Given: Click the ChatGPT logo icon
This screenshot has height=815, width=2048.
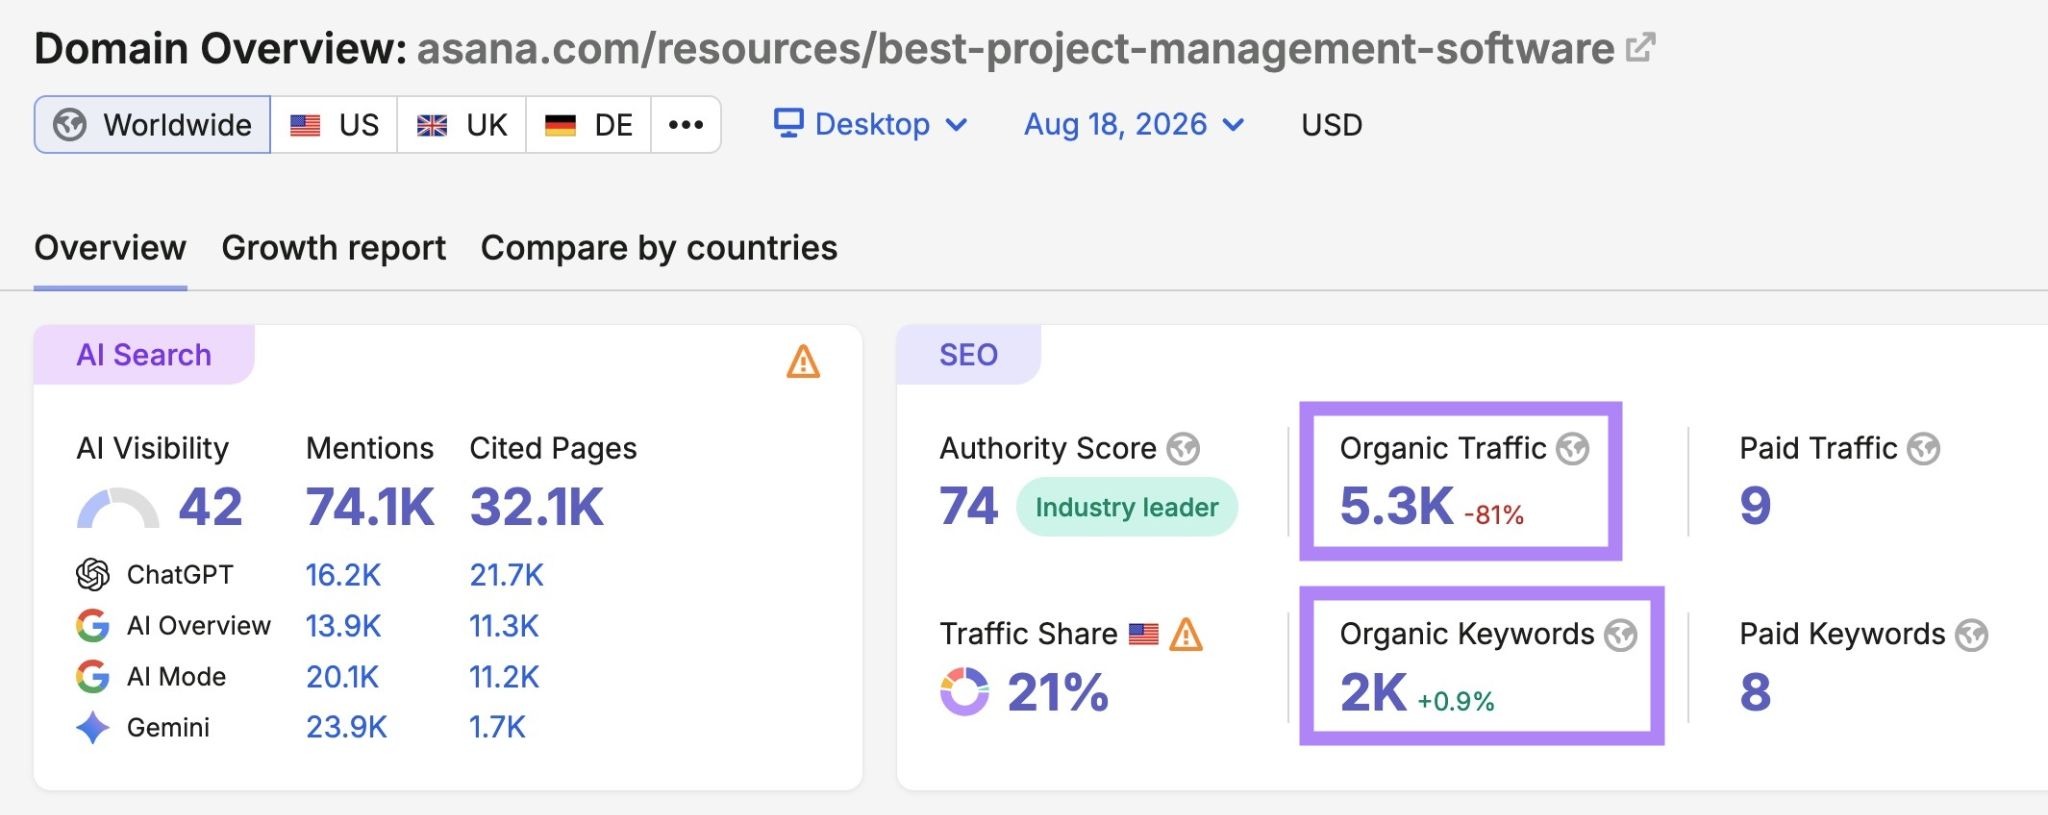Looking at the screenshot, I should pos(93,574).
